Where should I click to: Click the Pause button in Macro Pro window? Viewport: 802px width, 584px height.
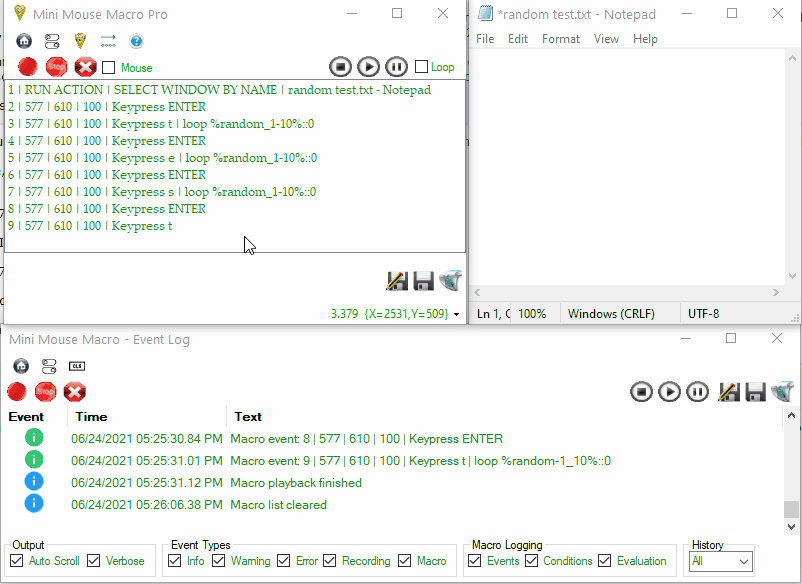coord(396,67)
